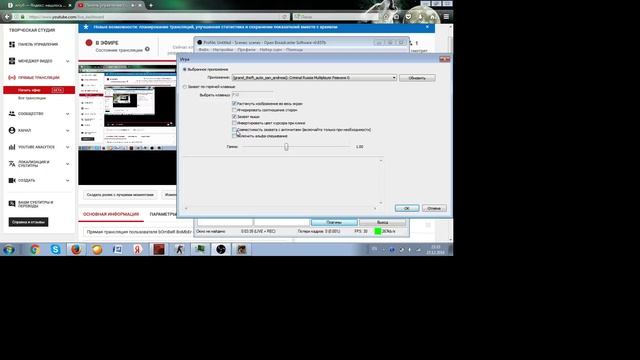Switch to Firefox on the taskbar
Viewport: 640px width, 360px height.
pos(76,249)
